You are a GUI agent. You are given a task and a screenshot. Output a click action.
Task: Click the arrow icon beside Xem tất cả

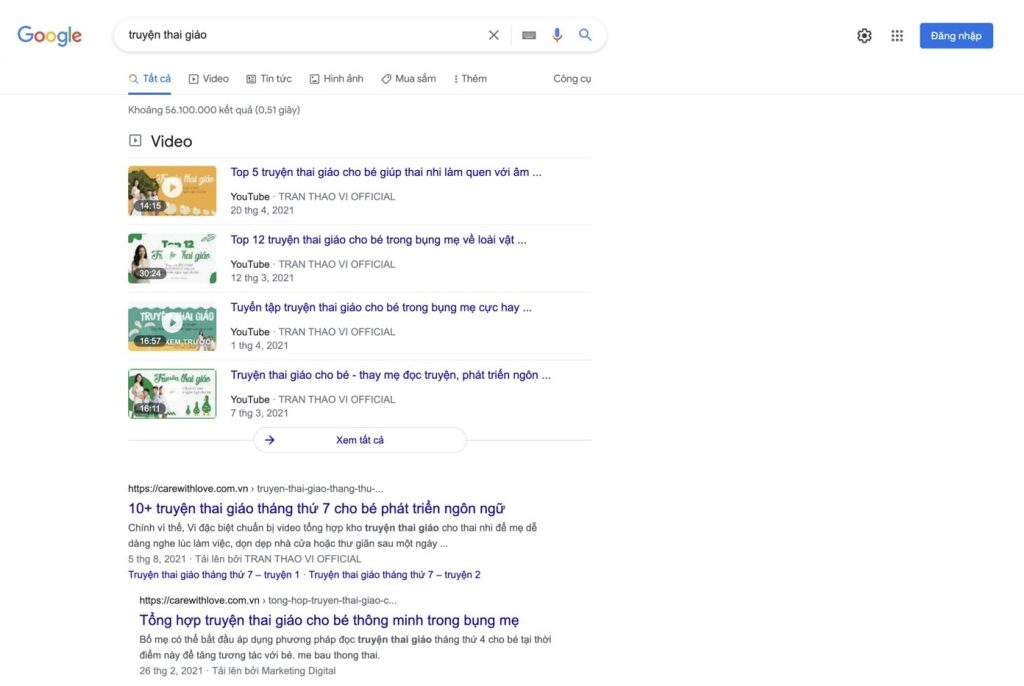coord(270,440)
